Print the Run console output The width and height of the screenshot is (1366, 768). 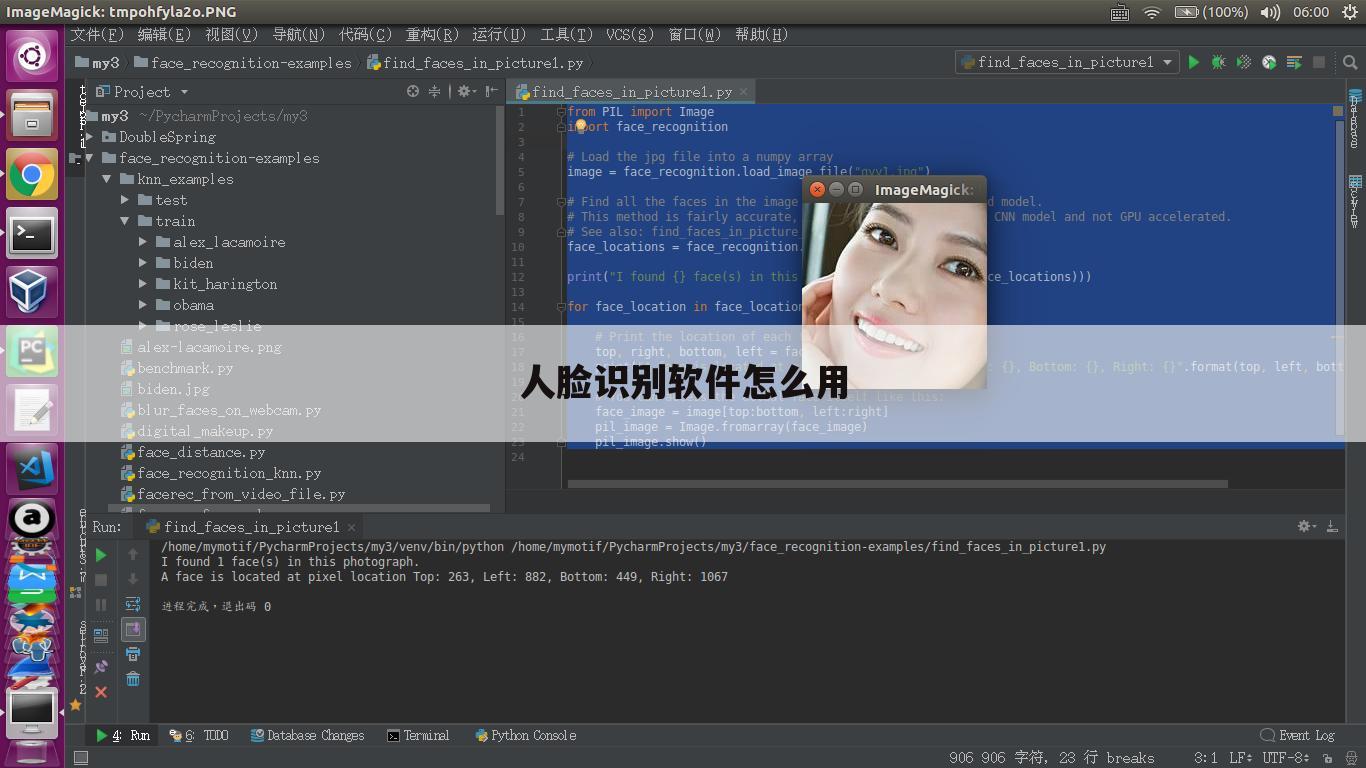[133, 654]
